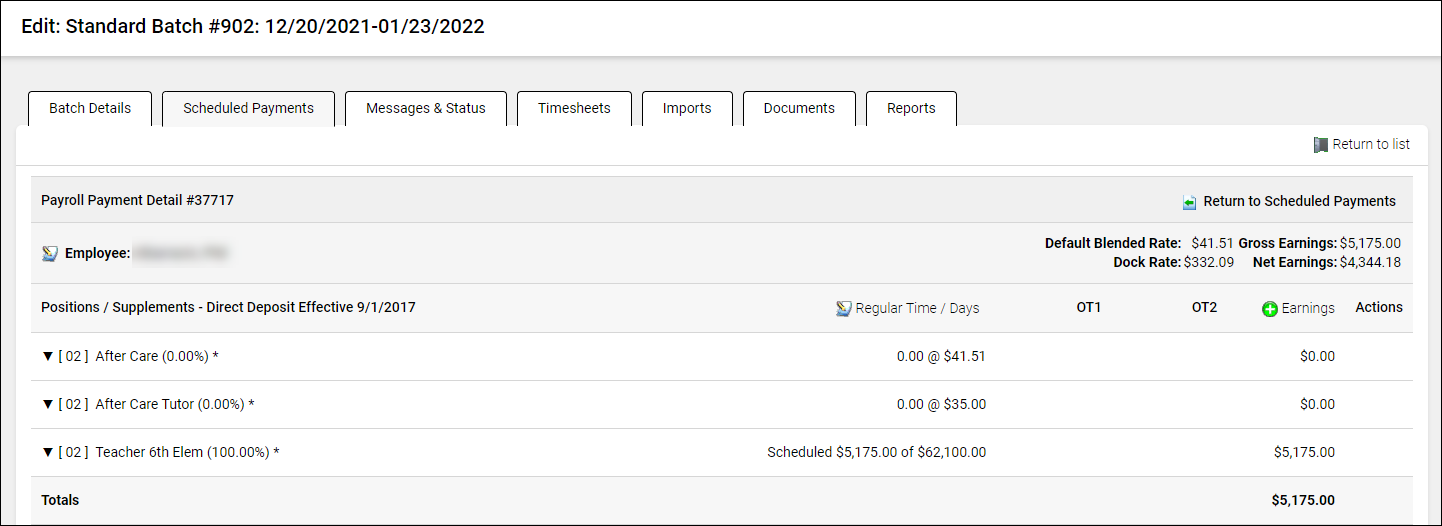Image resolution: width=1442 pixels, height=526 pixels.
Task: Click the Return to Scheduled Payments arrow icon
Action: [x=1189, y=202]
